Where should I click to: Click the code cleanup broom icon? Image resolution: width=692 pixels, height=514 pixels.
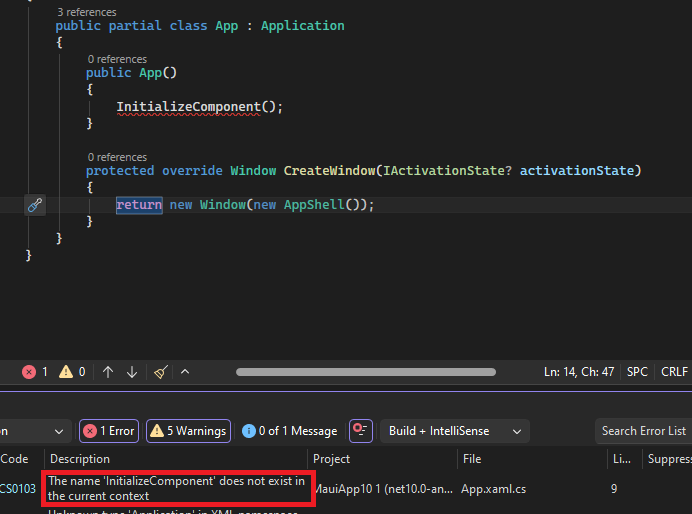pyautogui.click(x=161, y=372)
